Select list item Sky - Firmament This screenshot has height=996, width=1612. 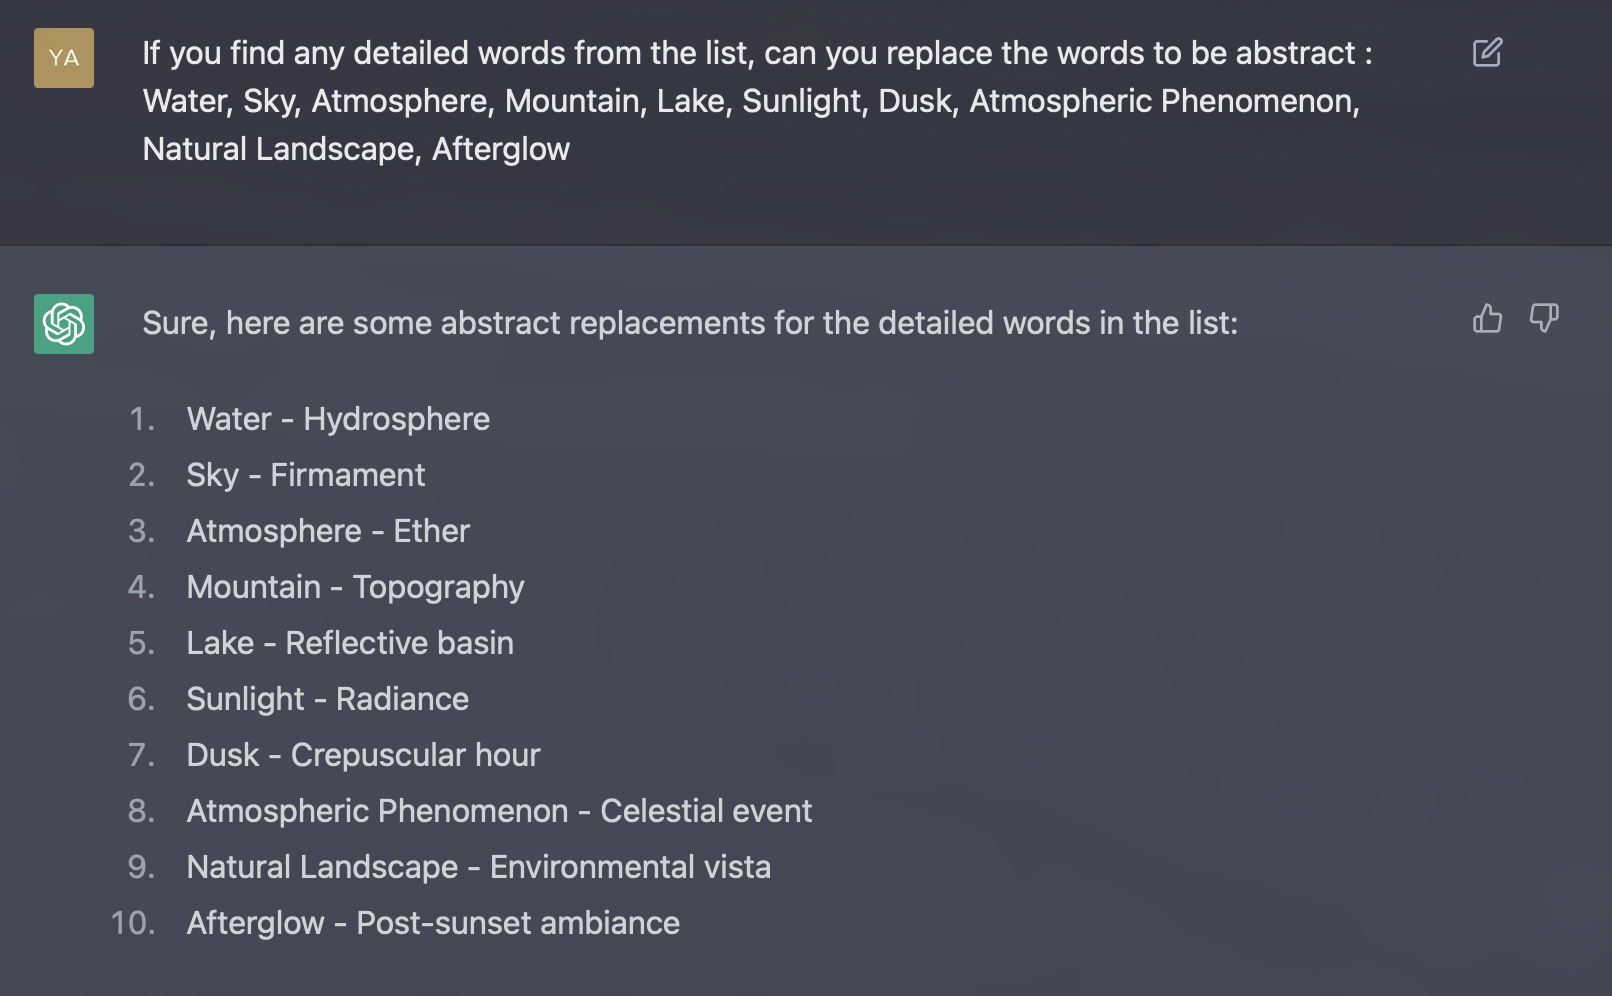tap(305, 475)
